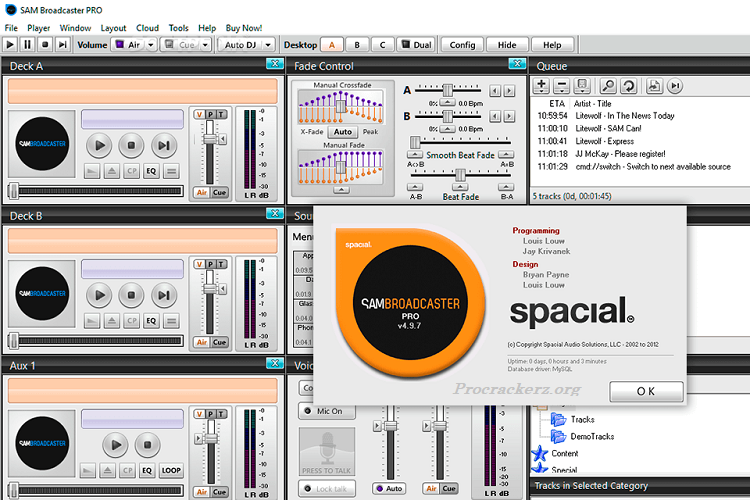Click the play button on Deck A

pos(99,145)
